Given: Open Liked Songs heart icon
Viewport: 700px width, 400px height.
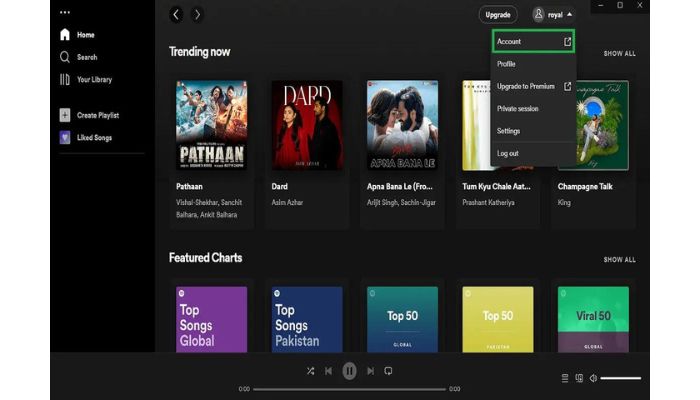Looking at the screenshot, I should click(x=65, y=138).
